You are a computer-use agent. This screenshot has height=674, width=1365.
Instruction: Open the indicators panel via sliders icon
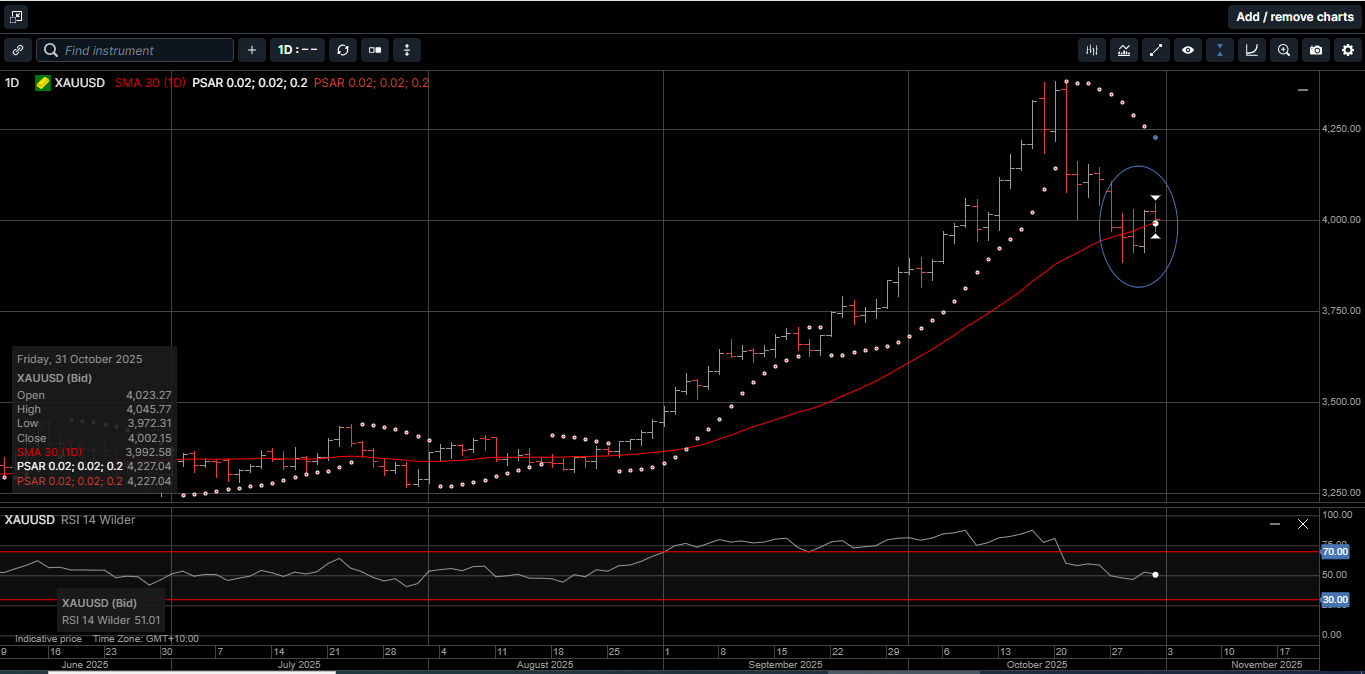click(1091, 50)
